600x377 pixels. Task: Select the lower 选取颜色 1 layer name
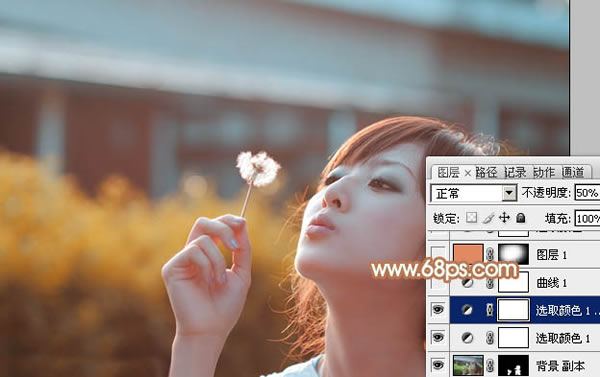click(563, 338)
